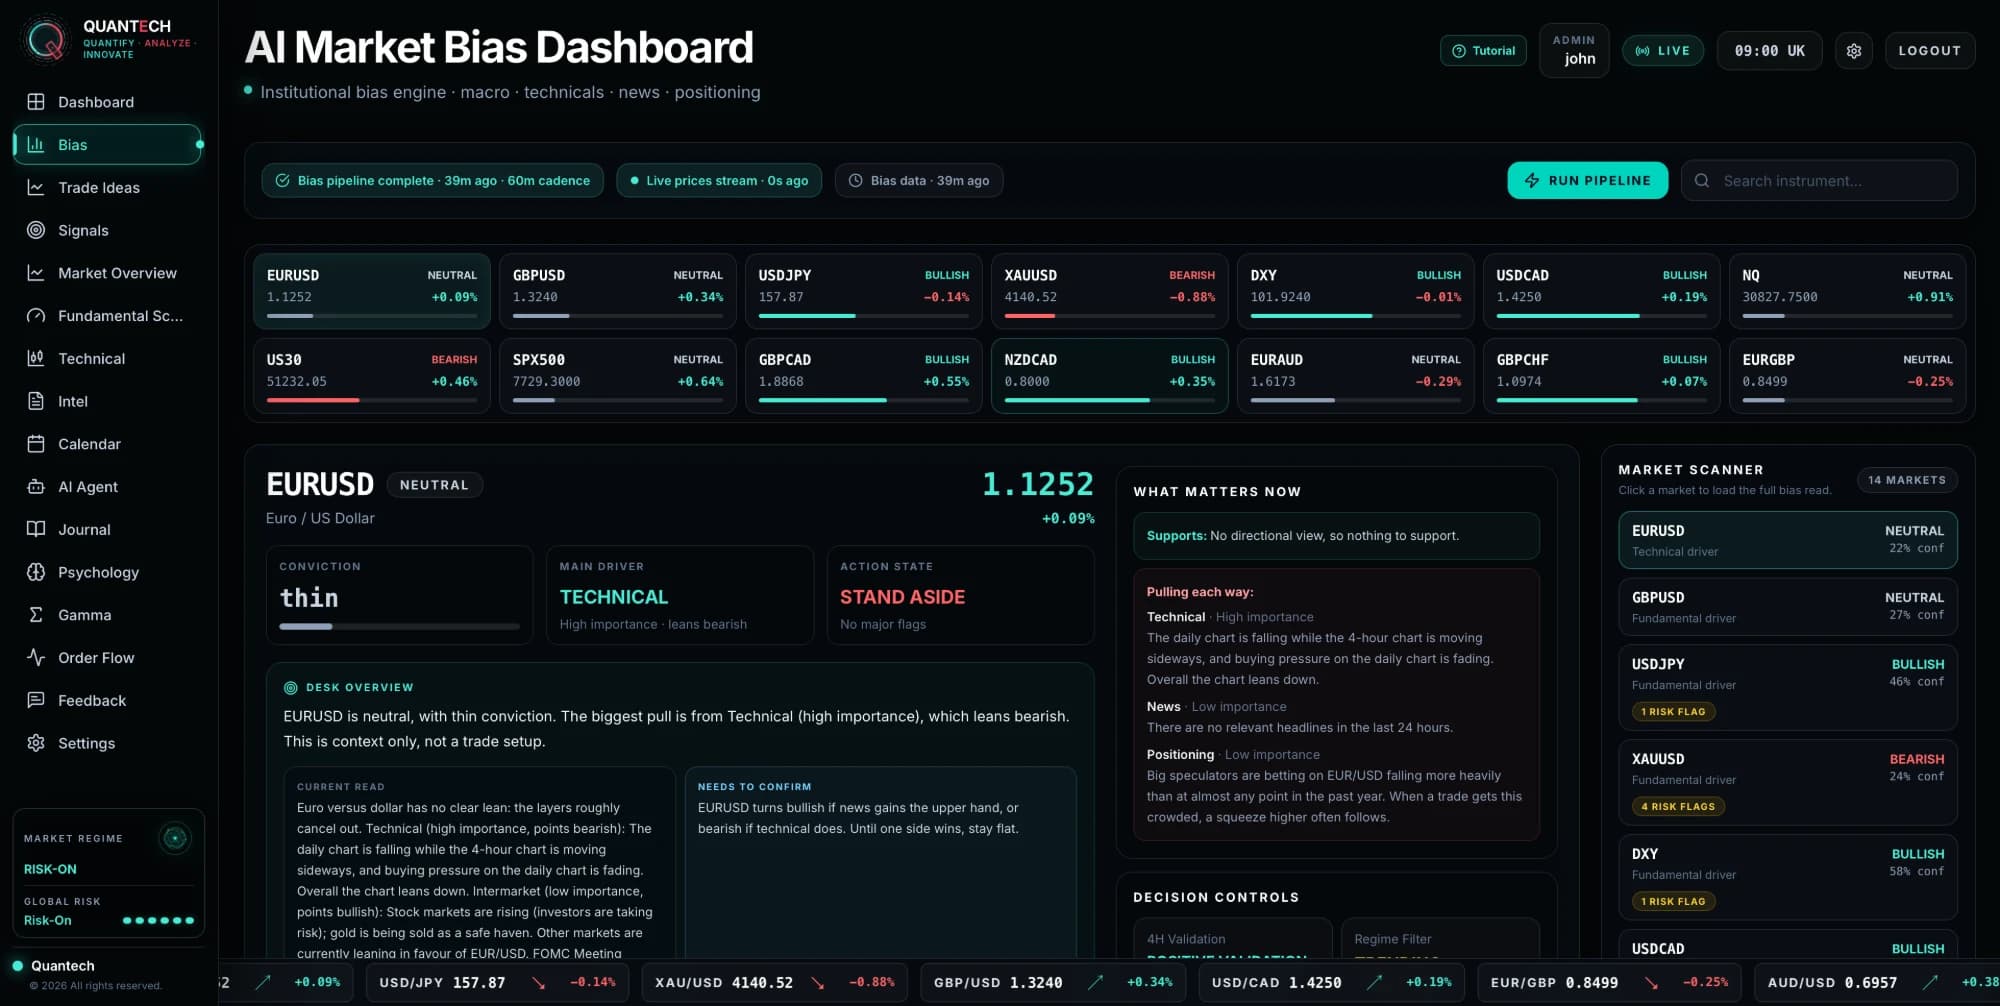Image resolution: width=2000 pixels, height=1006 pixels.
Task: Click the Signals target icon
Action: [x=36, y=230]
